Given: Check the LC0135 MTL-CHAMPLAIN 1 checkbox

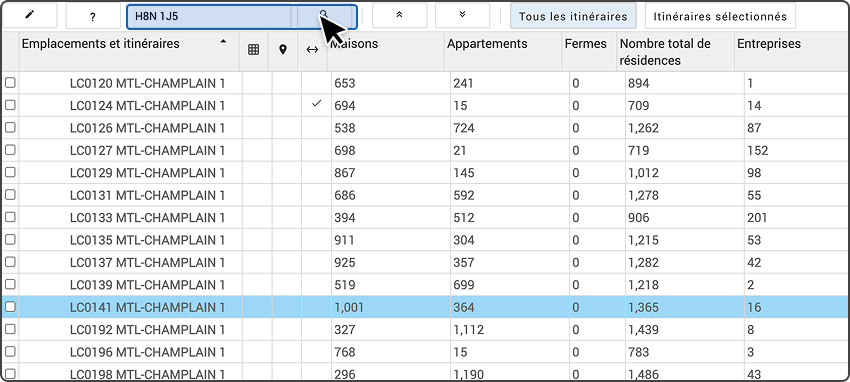Looking at the screenshot, I should [x=10, y=239].
